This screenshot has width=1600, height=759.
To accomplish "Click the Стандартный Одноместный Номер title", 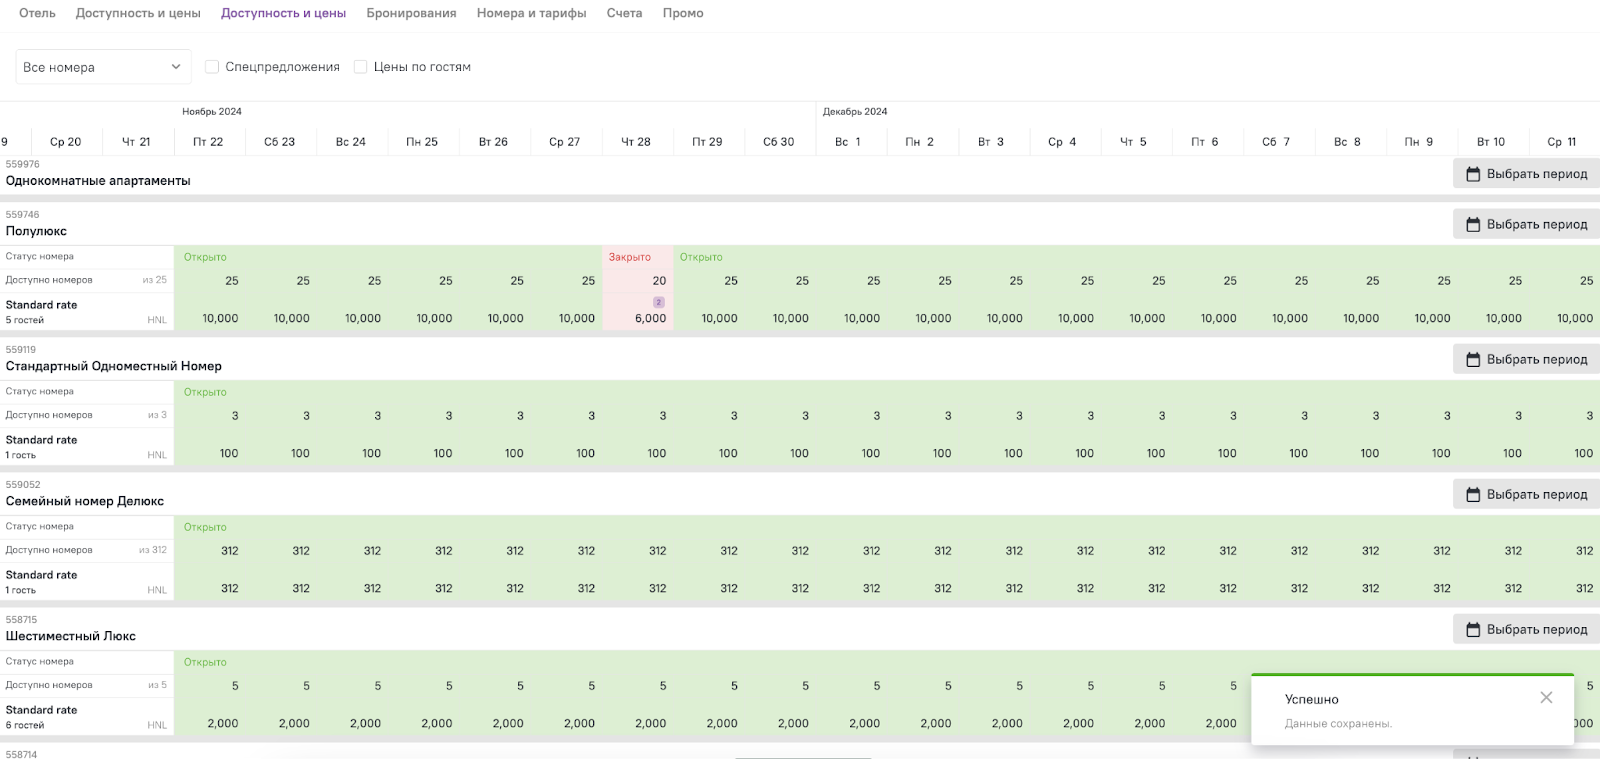I will (114, 366).
